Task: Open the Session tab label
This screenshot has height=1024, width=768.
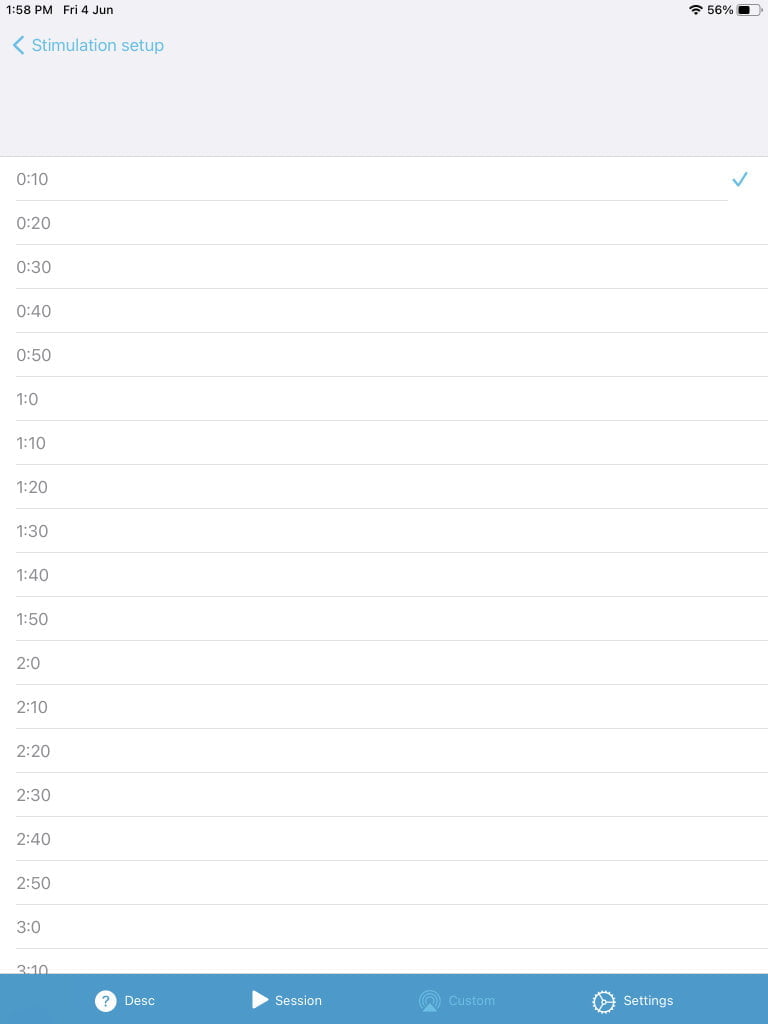Action: coord(298,1000)
